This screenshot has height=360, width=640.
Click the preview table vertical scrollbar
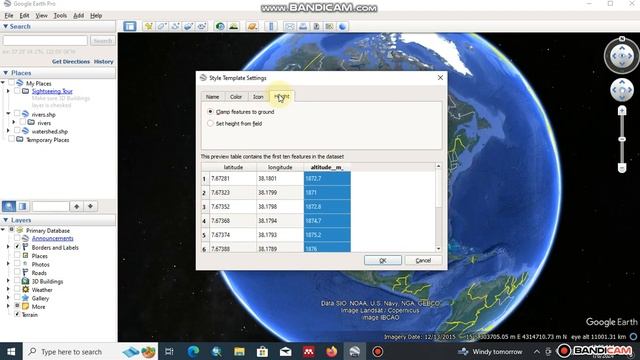[438, 207]
